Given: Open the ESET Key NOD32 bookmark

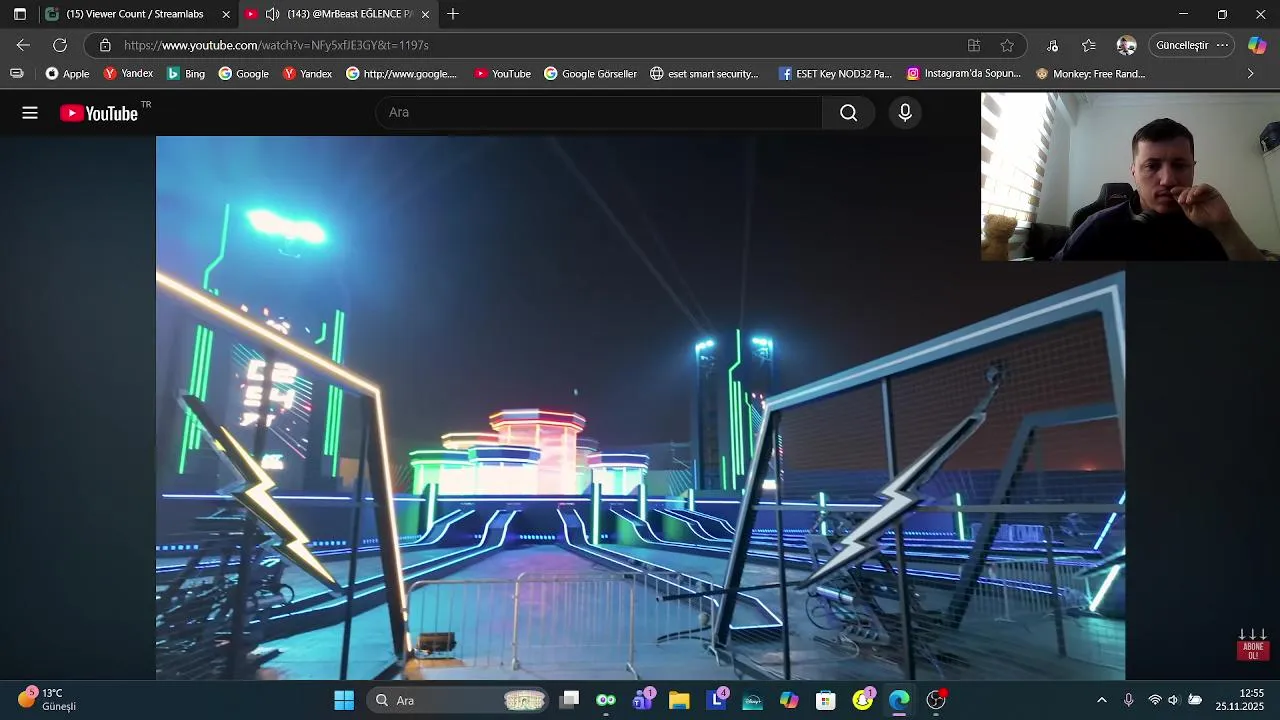Looking at the screenshot, I should pos(835,73).
